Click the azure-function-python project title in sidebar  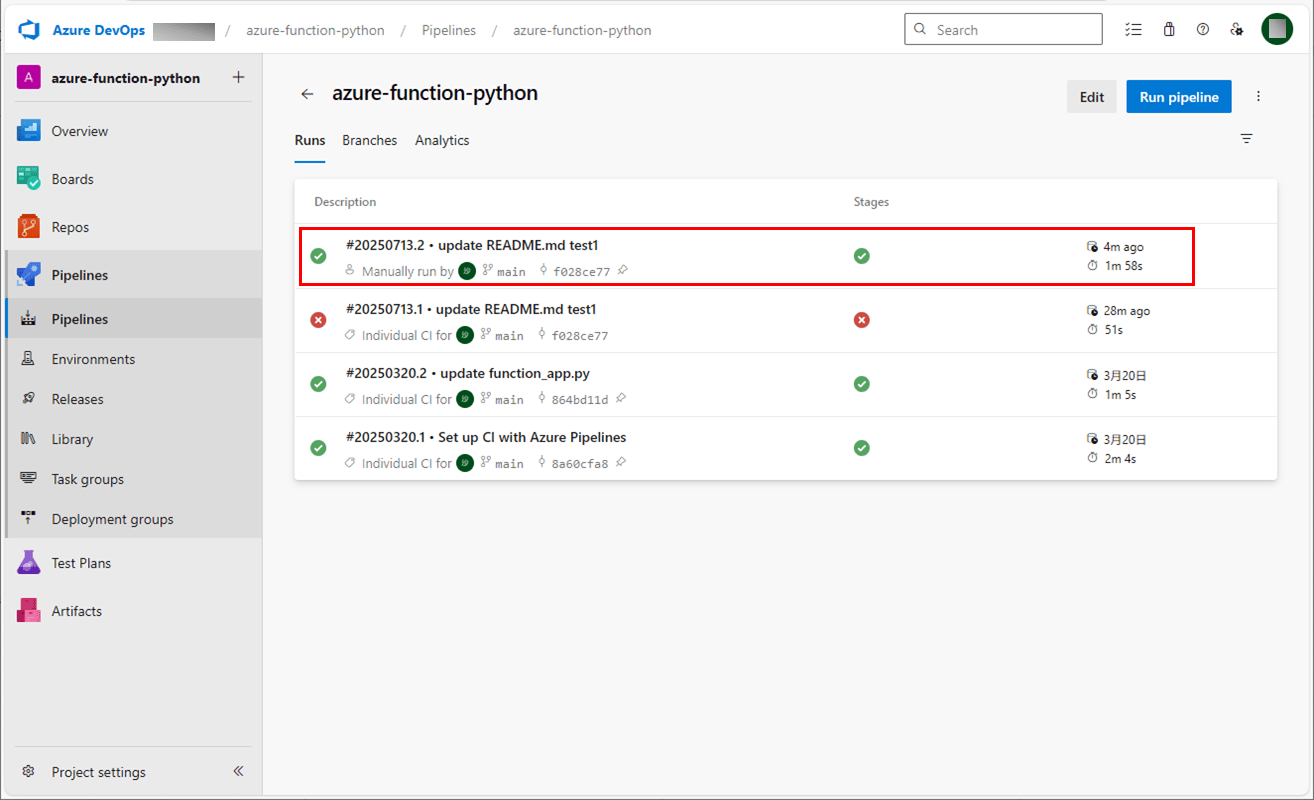tap(126, 78)
